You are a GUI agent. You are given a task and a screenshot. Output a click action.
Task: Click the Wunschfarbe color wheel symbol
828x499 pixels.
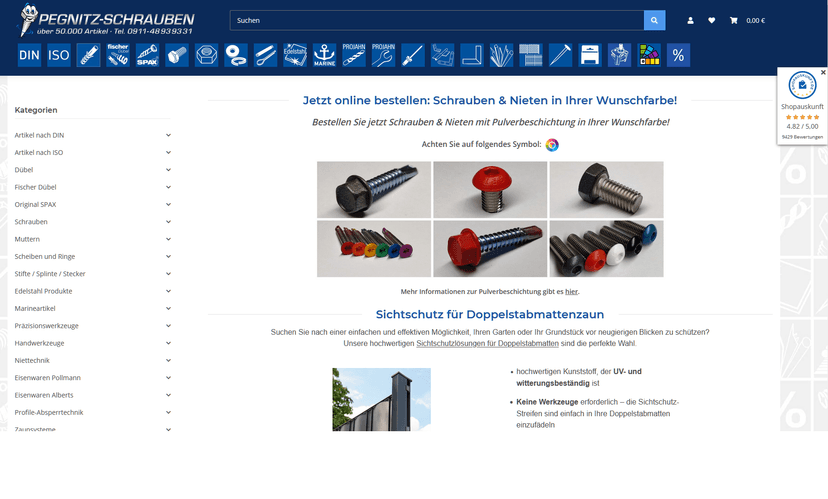tap(552, 145)
